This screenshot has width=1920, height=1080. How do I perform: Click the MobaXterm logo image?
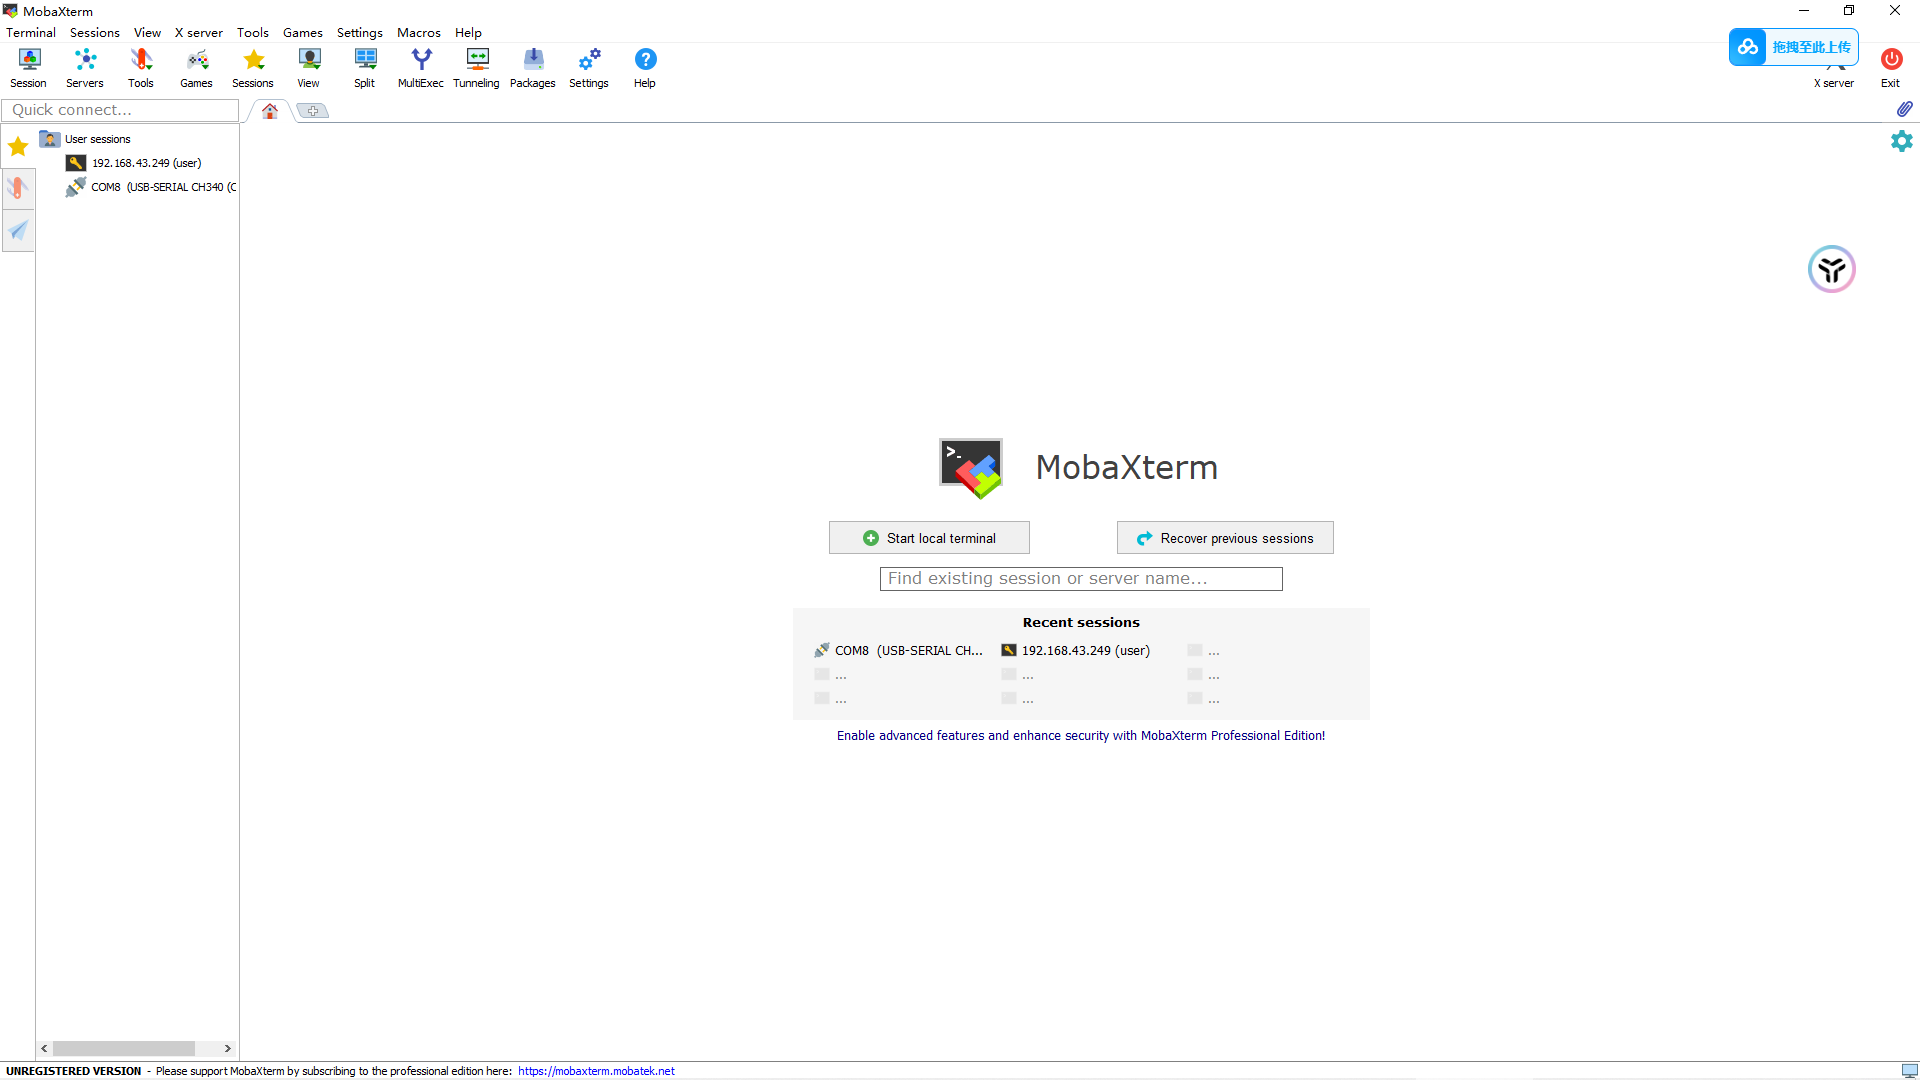point(970,468)
